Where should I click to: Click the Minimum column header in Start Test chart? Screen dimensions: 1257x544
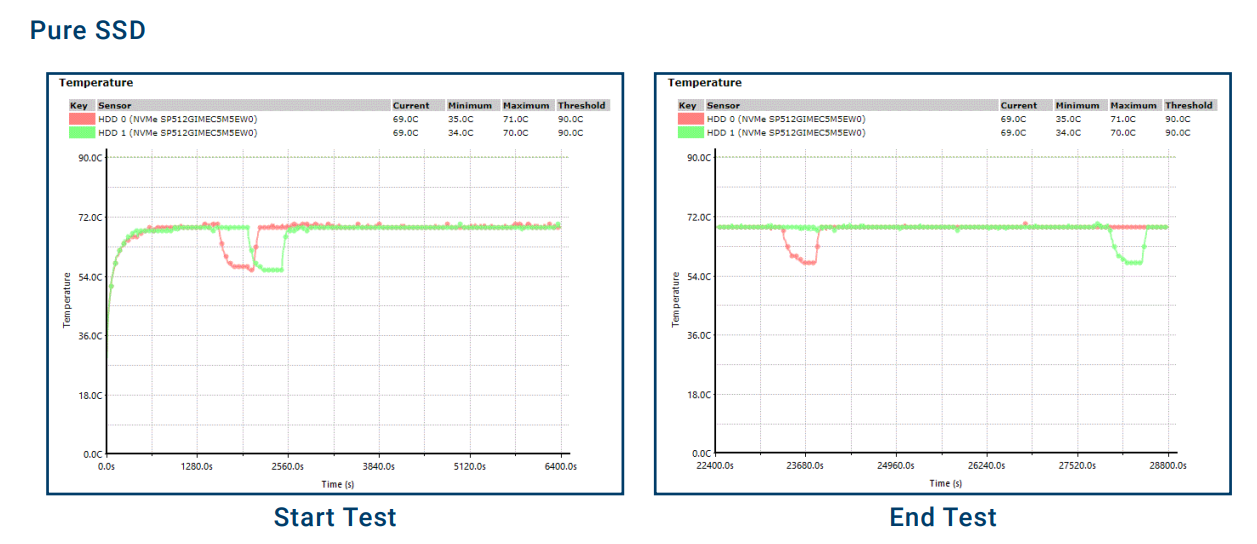coord(470,105)
